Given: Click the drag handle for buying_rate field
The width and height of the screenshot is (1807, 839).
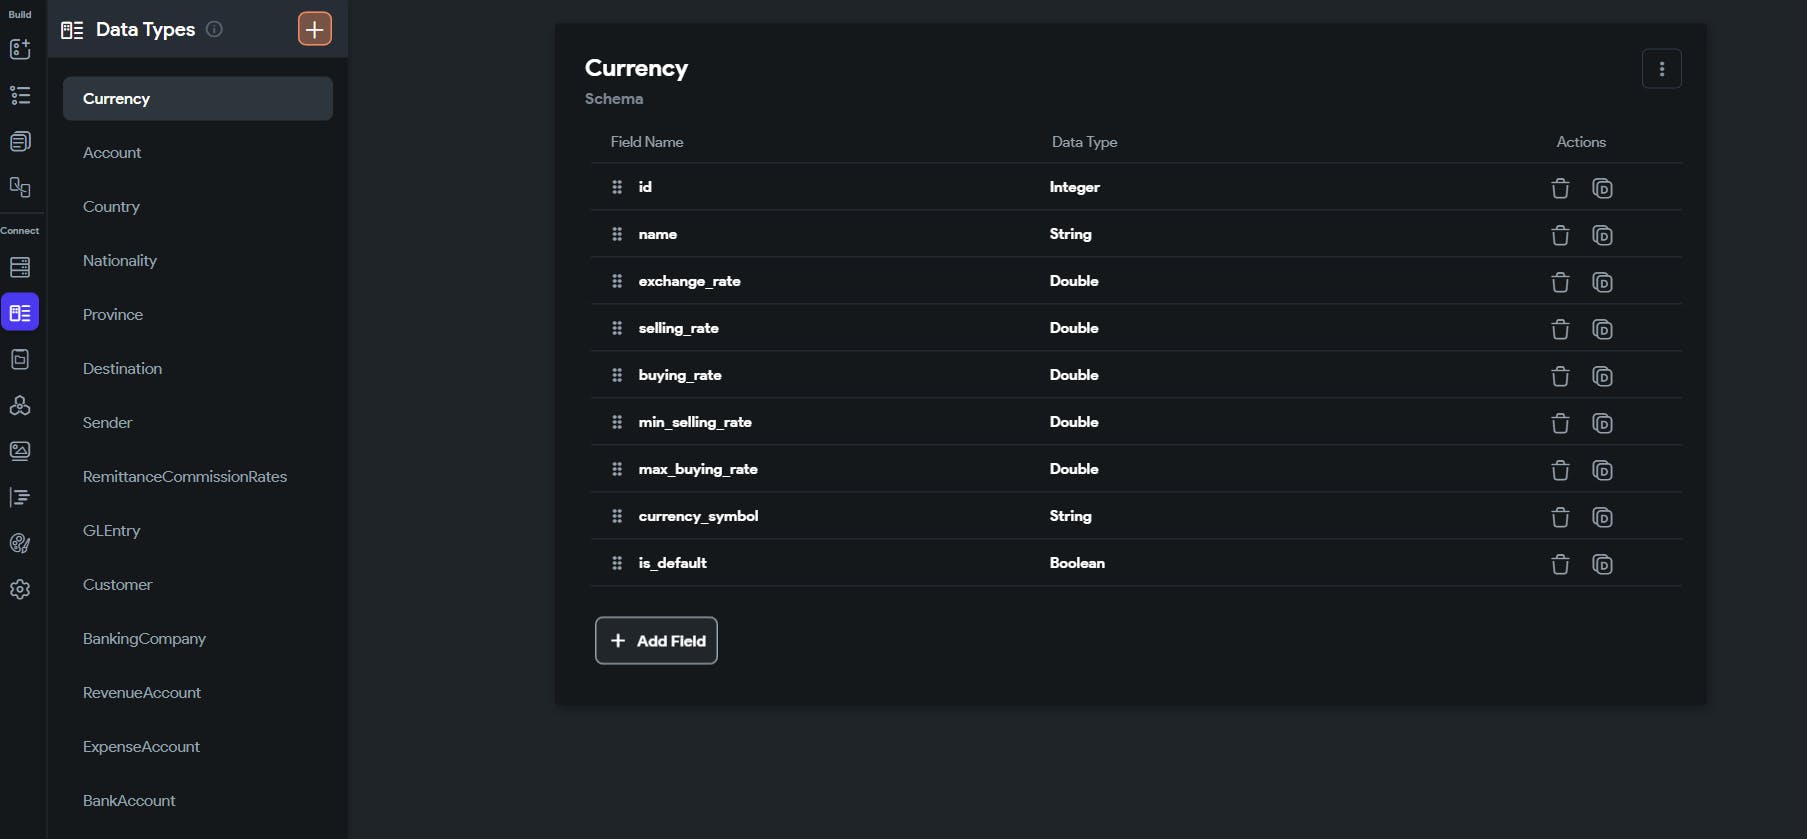Looking at the screenshot, I should 617,375.
